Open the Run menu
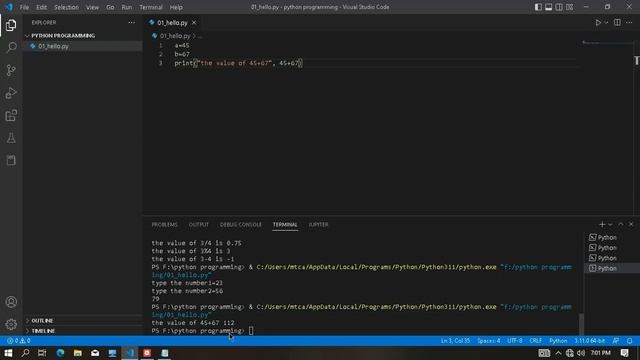This screenshot has width=640, height=360. coord(127,7)
